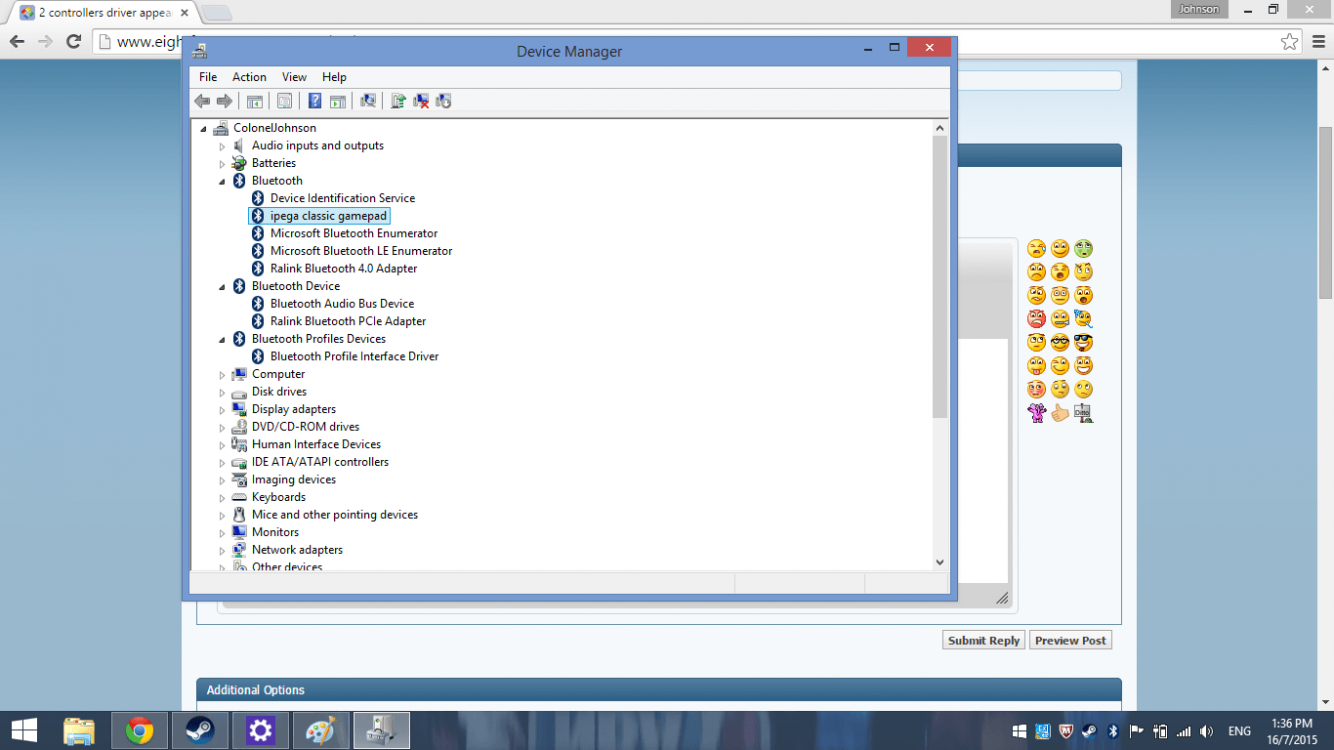
Task: Click the Submit Reply button
Action: tap(983, 640)
